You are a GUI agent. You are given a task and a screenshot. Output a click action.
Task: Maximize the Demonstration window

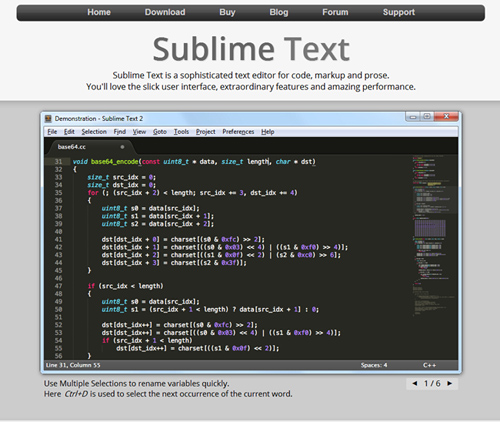point(427,117)
